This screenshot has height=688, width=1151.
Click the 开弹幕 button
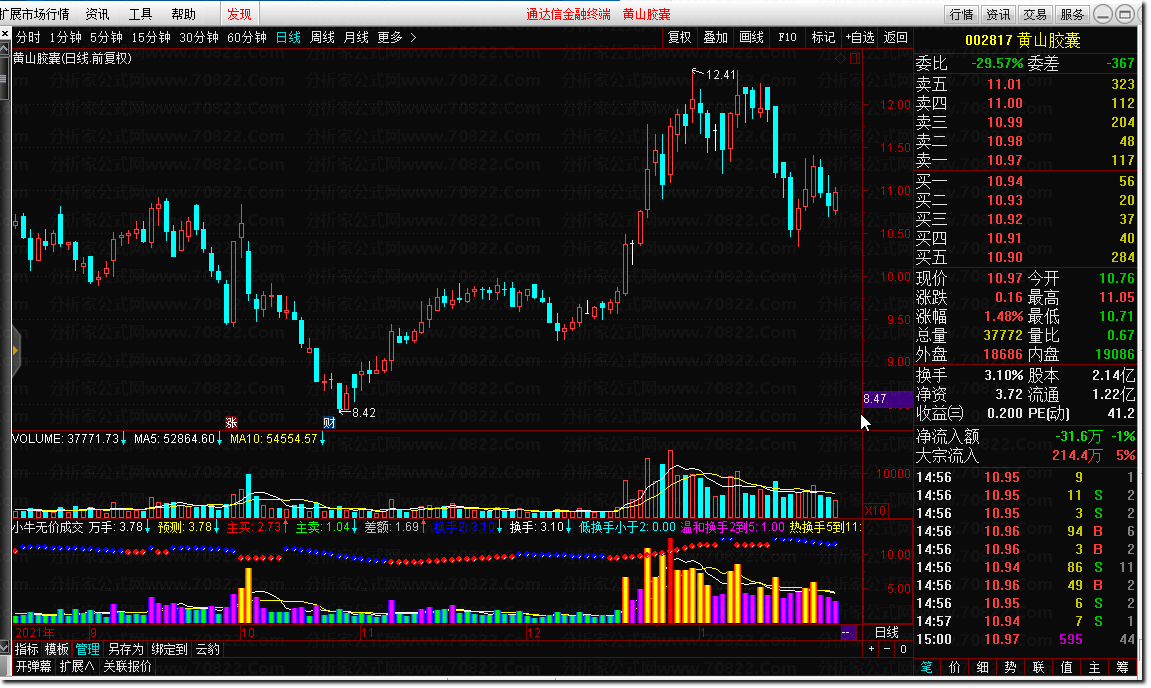34,666
